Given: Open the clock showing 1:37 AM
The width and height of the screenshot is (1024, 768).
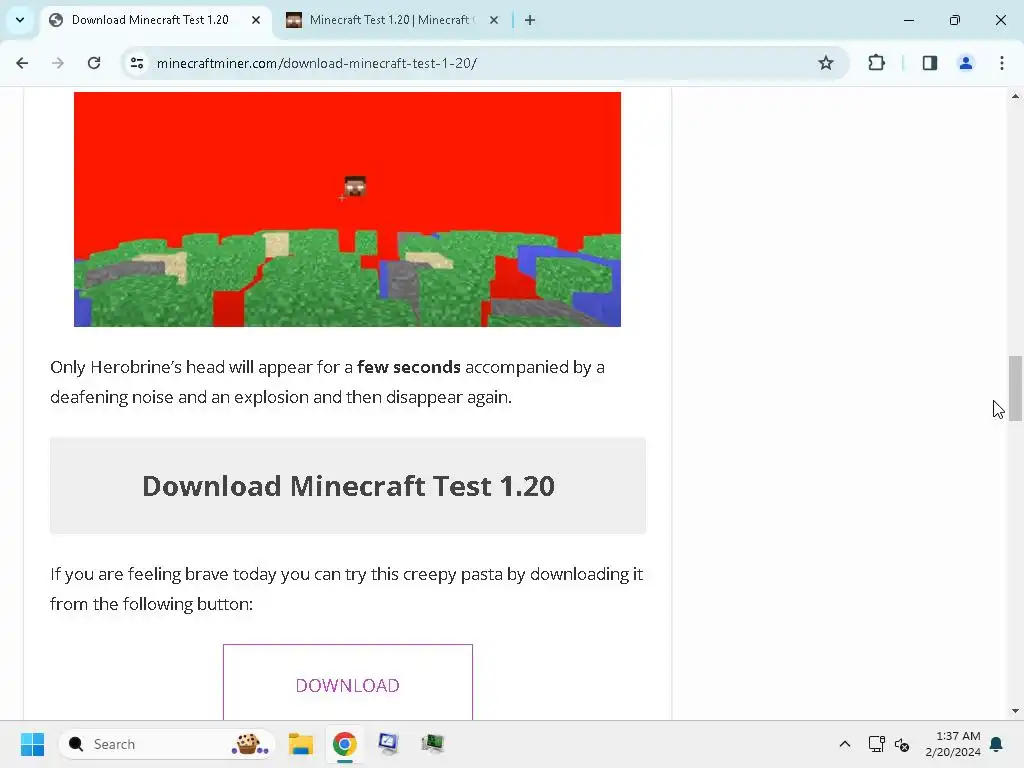Looking at the screenshot, I should point(953,744).
